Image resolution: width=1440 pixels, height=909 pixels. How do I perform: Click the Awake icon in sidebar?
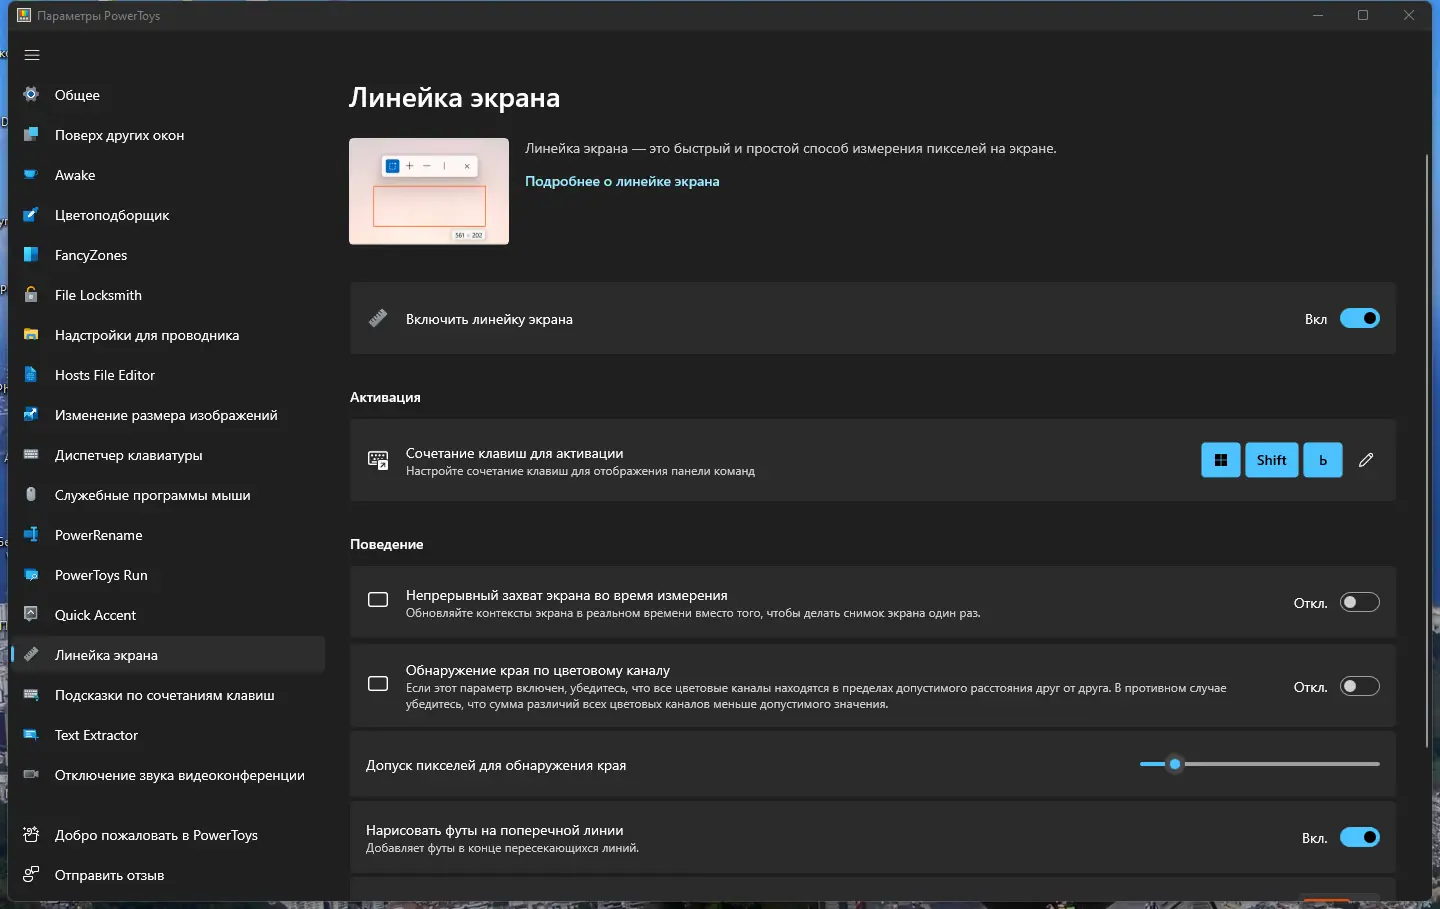coord(31,175)
